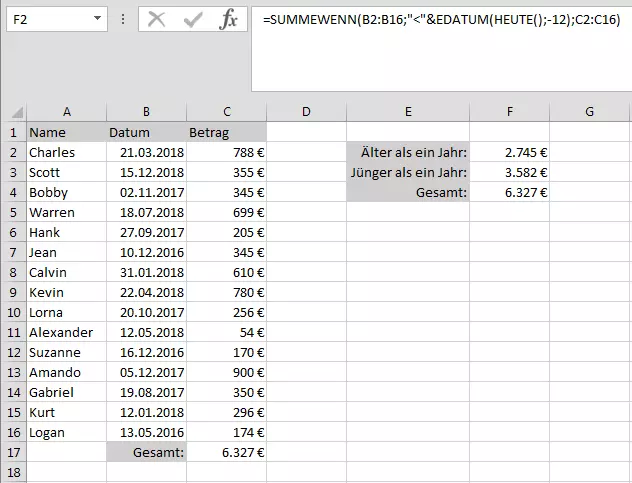Select row 1 header

pos(13,132)
